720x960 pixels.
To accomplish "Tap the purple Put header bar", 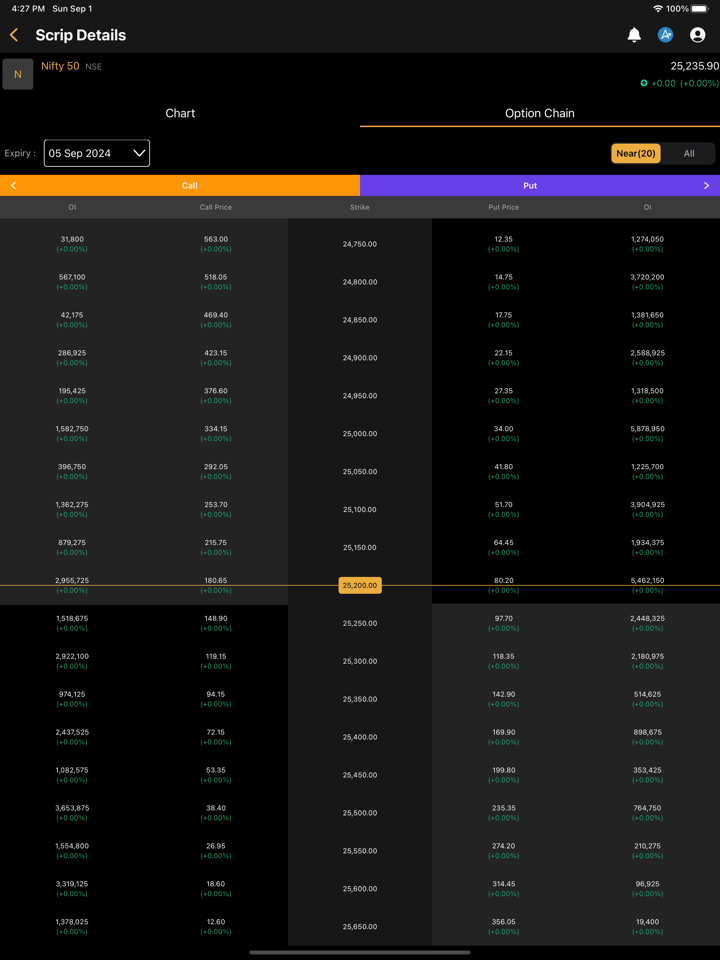I will coord(530,186).
